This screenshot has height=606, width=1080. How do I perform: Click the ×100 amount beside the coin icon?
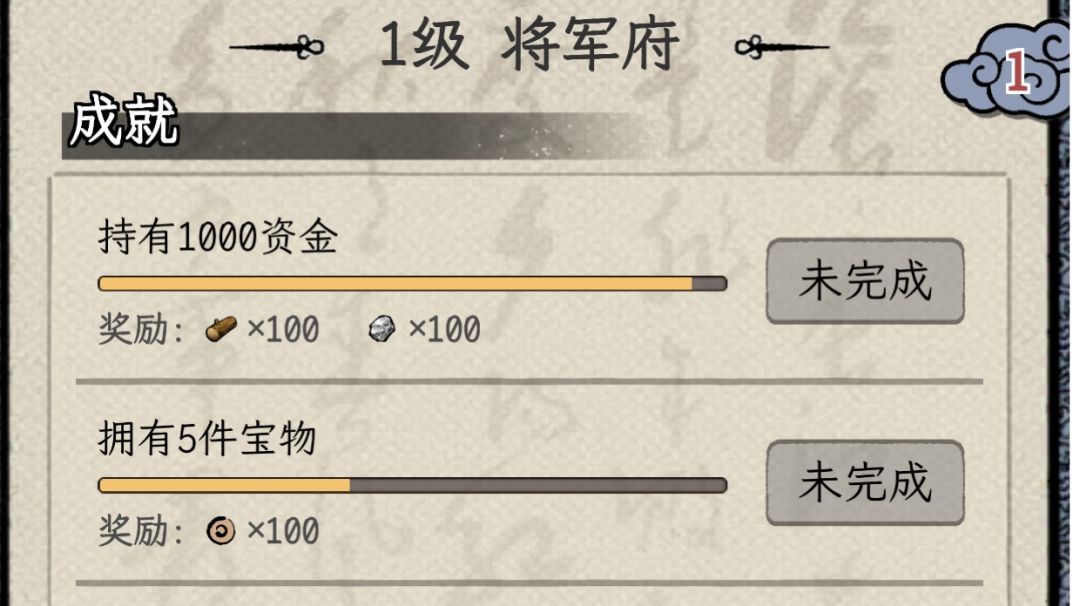click(283, 530)
